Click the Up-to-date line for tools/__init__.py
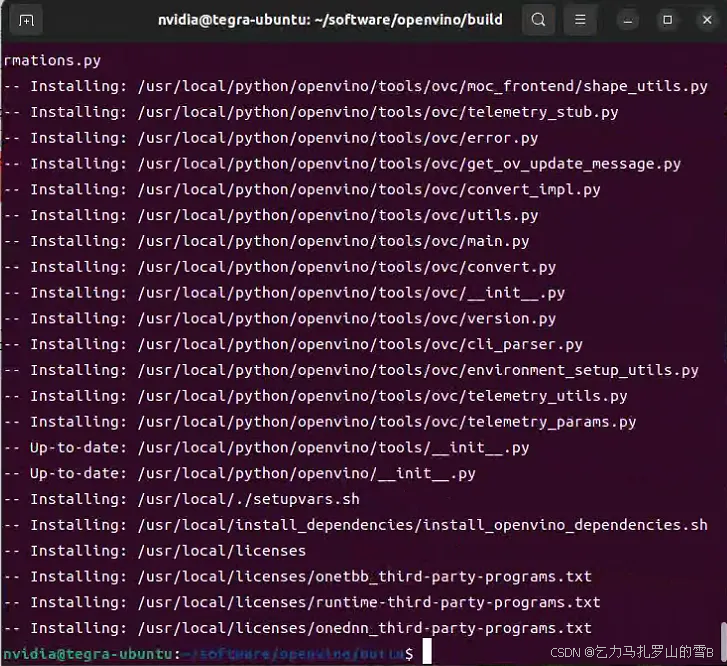 tap(267, 448)
